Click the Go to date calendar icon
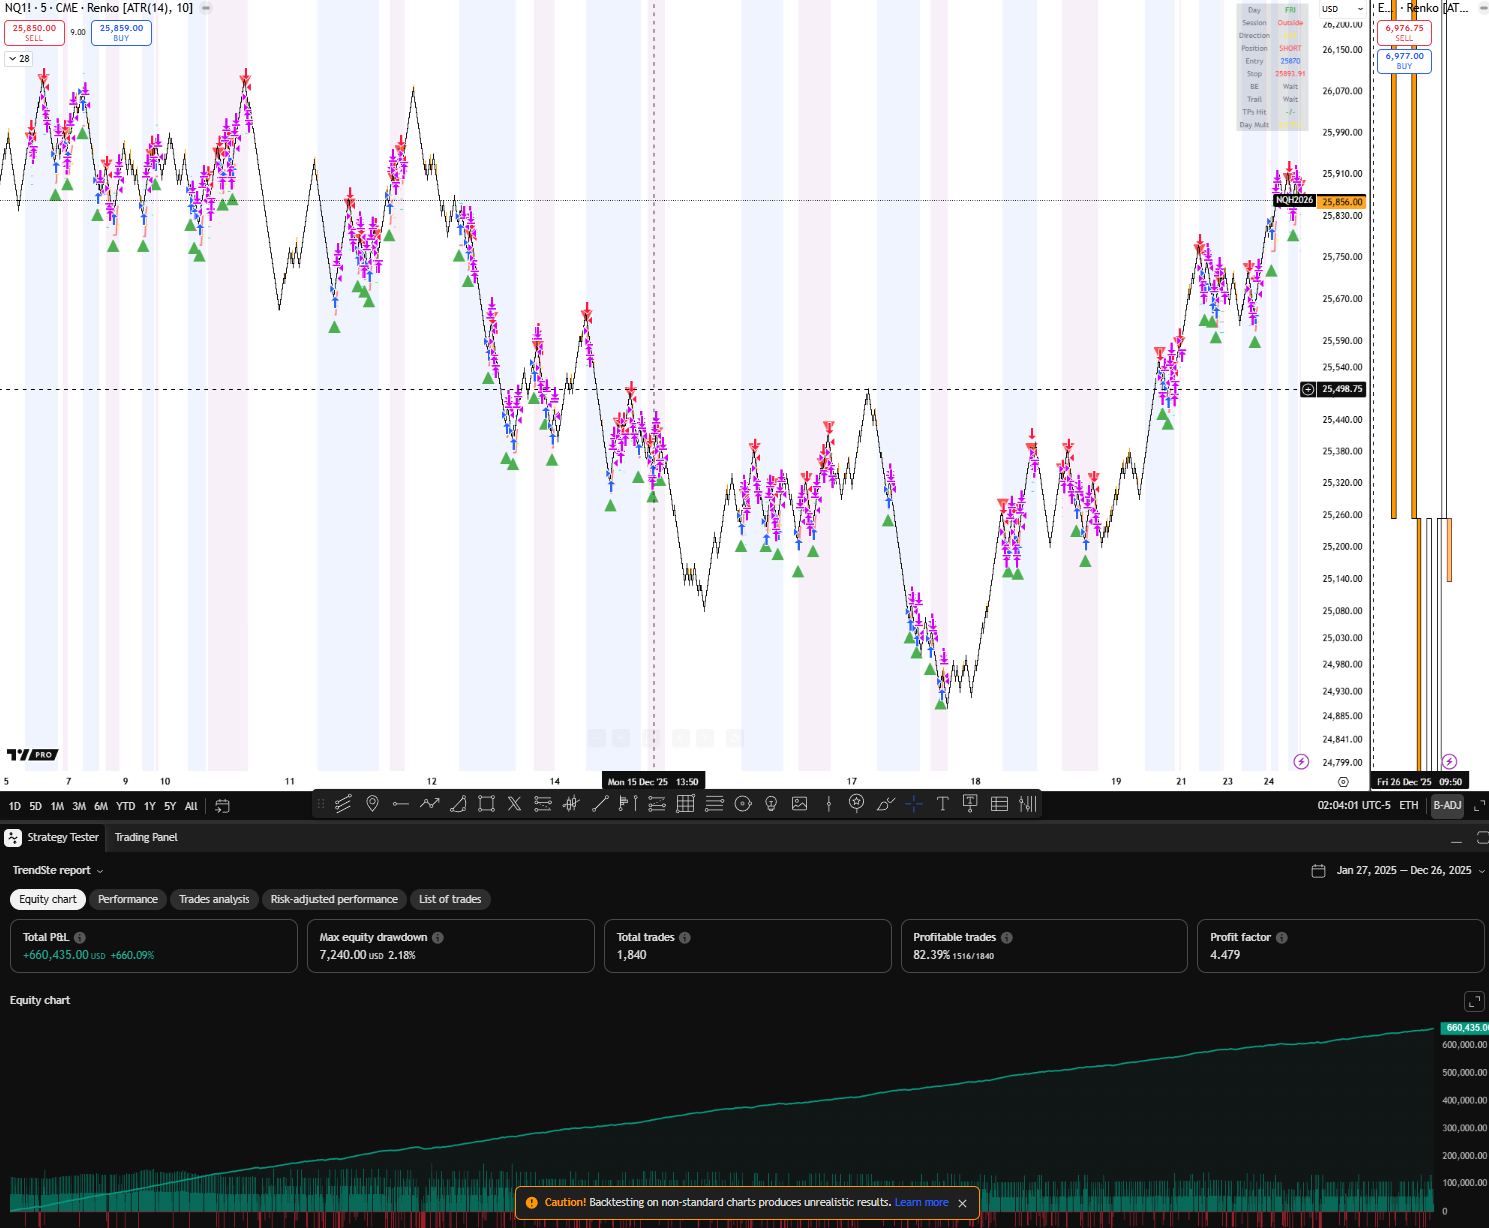 tap(223, 806)
